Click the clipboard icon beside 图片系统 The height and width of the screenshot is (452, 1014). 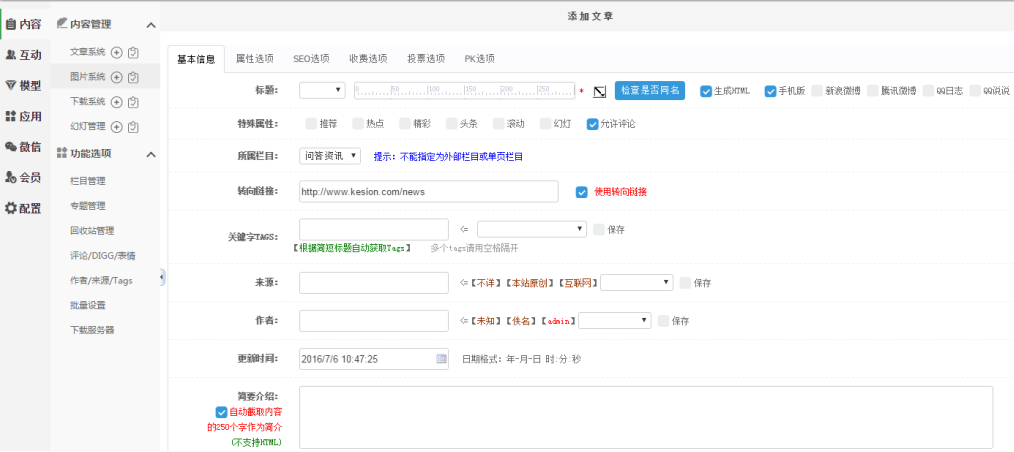[133, 77]
